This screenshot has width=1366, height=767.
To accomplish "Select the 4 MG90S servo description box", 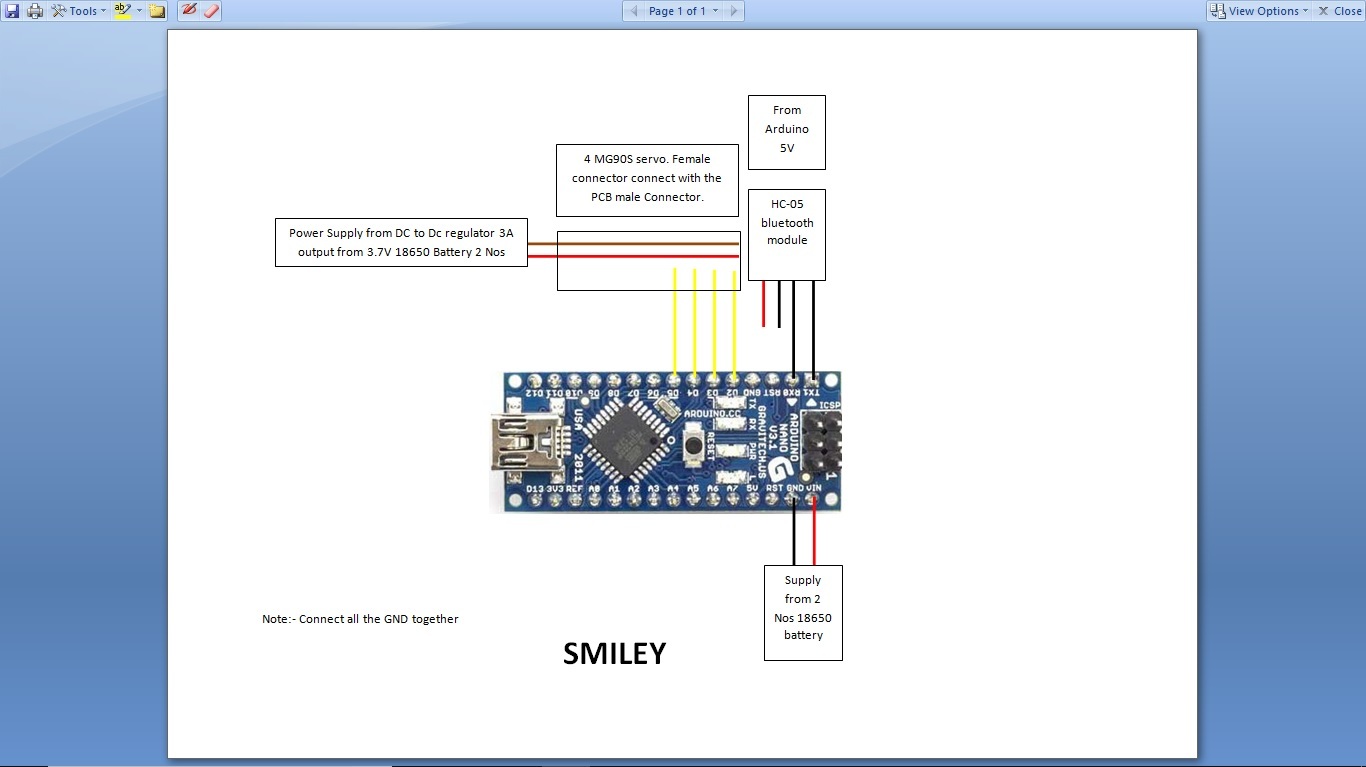I will tap(647, 180).
